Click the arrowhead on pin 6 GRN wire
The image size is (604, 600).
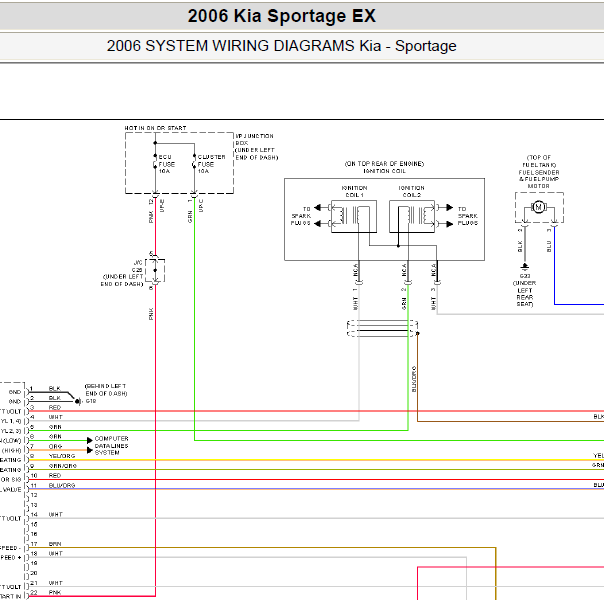pyautogui.click(x=90, y=440)
